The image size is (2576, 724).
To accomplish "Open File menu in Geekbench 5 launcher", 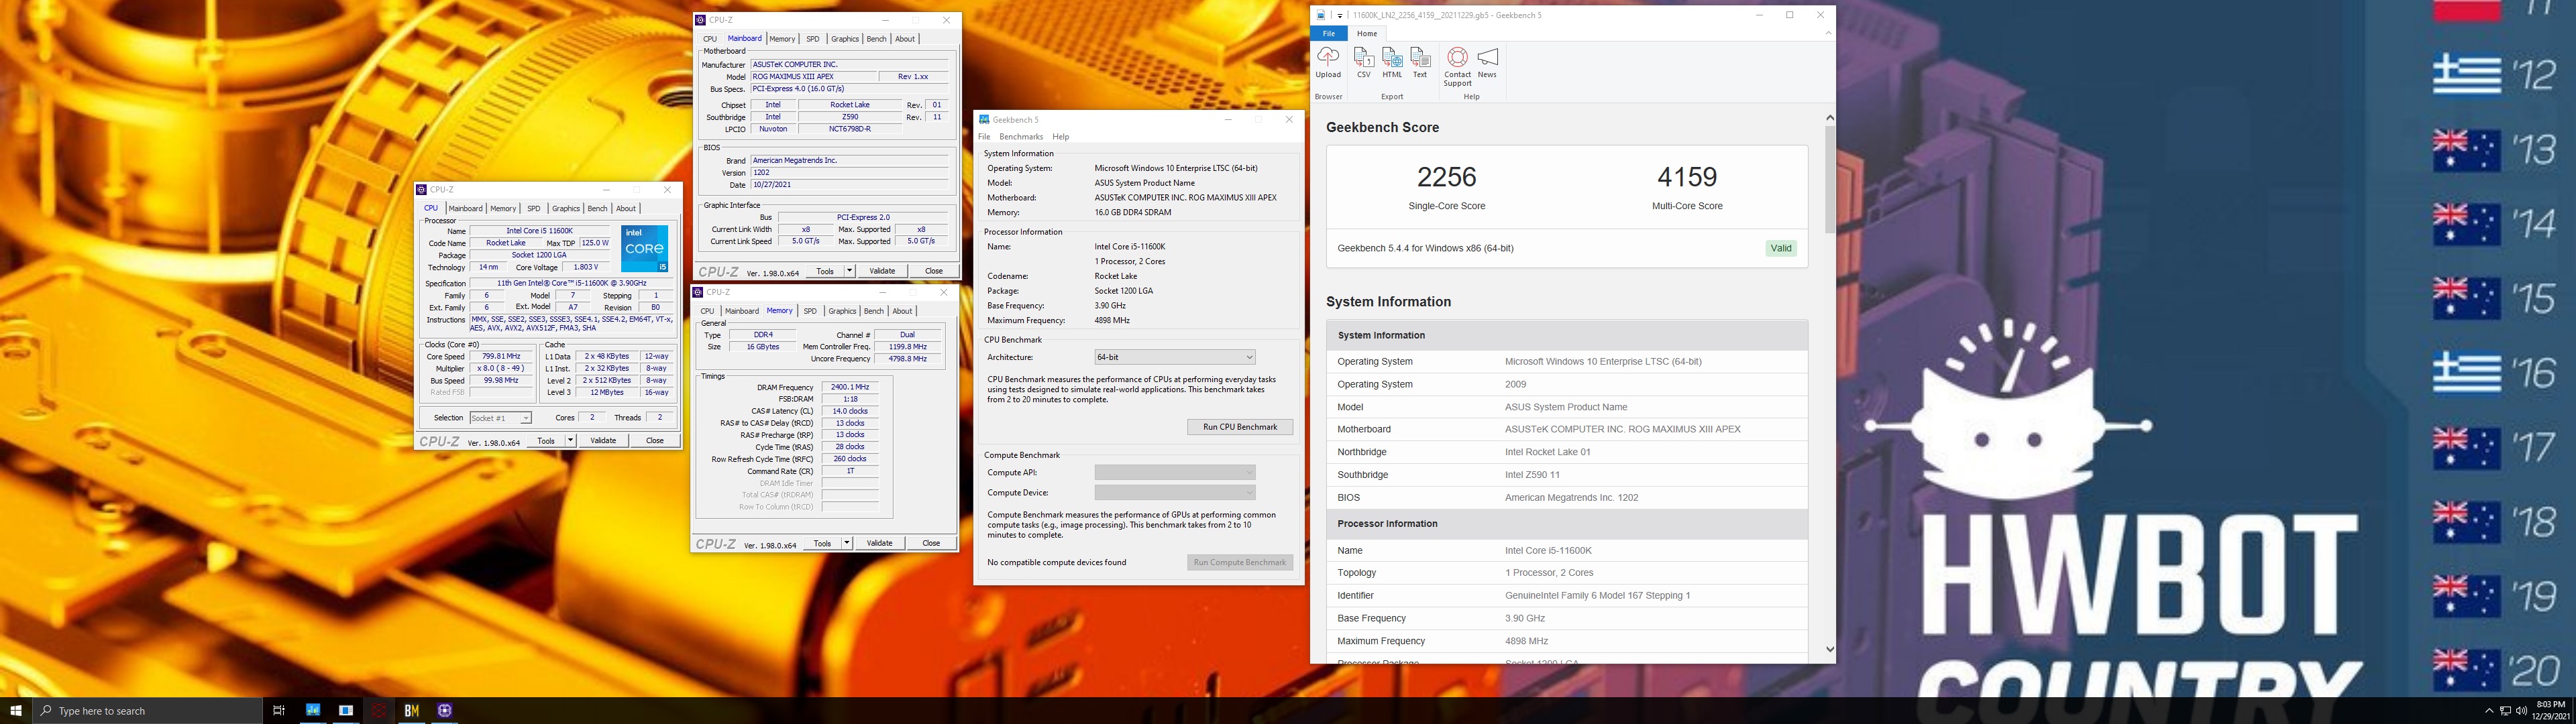I will coord(984,137).
